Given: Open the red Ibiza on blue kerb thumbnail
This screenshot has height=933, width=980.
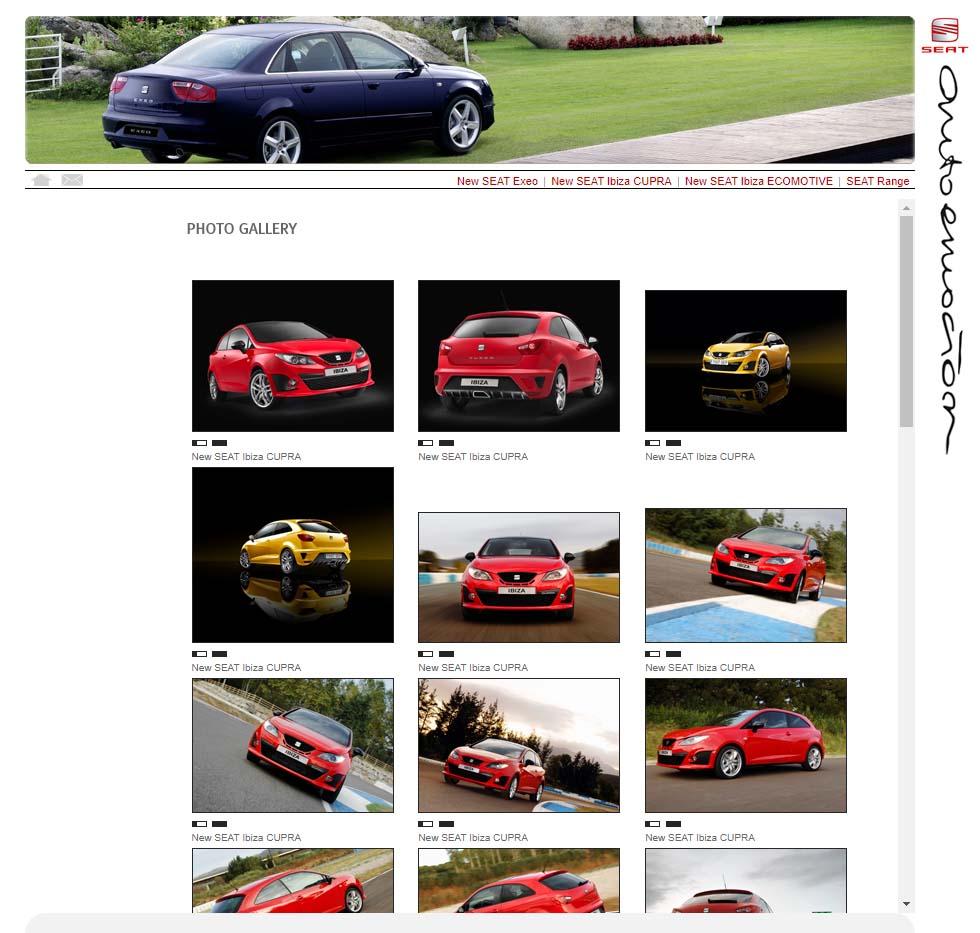Looking at the screenshot, I should pos(746,575).
